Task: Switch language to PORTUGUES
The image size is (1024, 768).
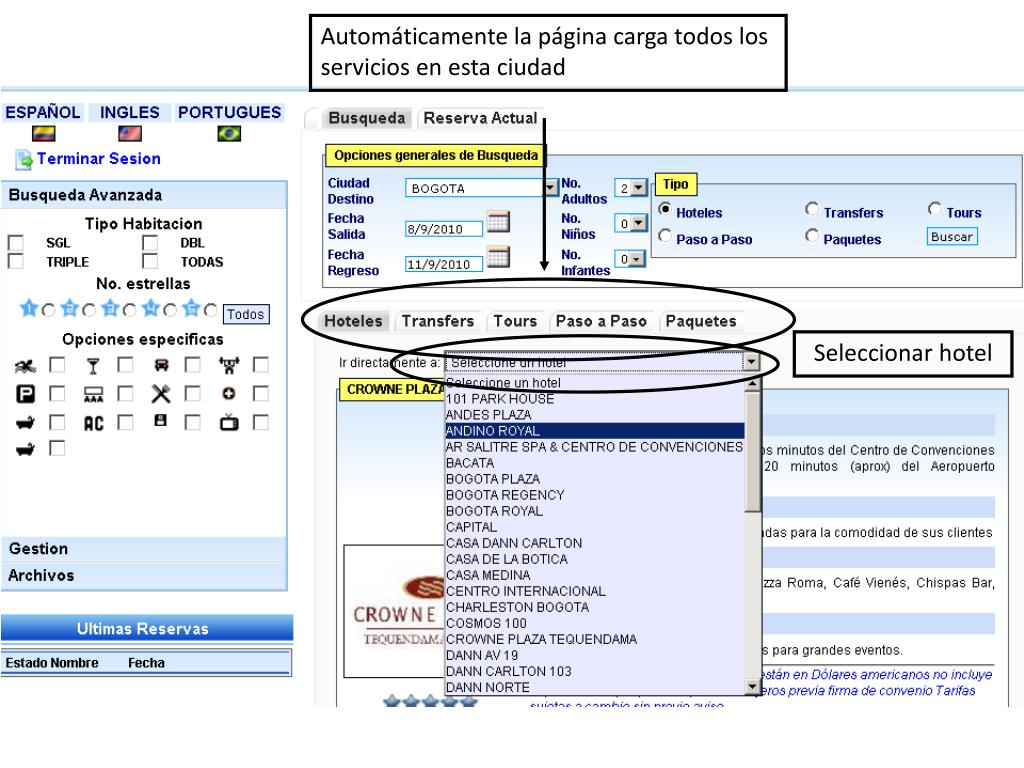Action: pyautogui.click(x=229, y=112)
